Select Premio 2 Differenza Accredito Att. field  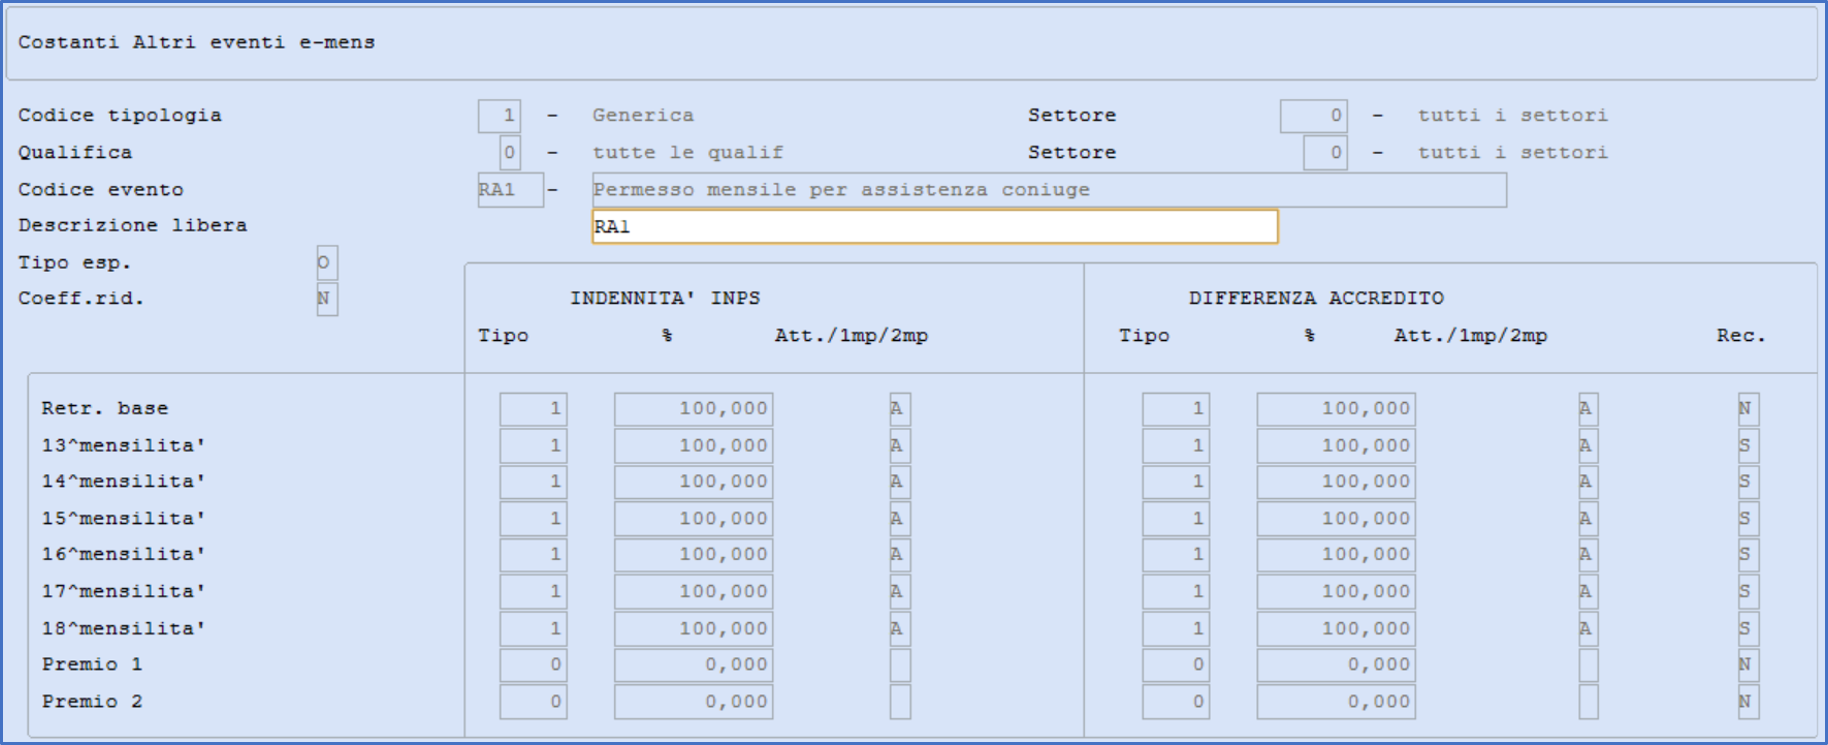(1588, 702)
